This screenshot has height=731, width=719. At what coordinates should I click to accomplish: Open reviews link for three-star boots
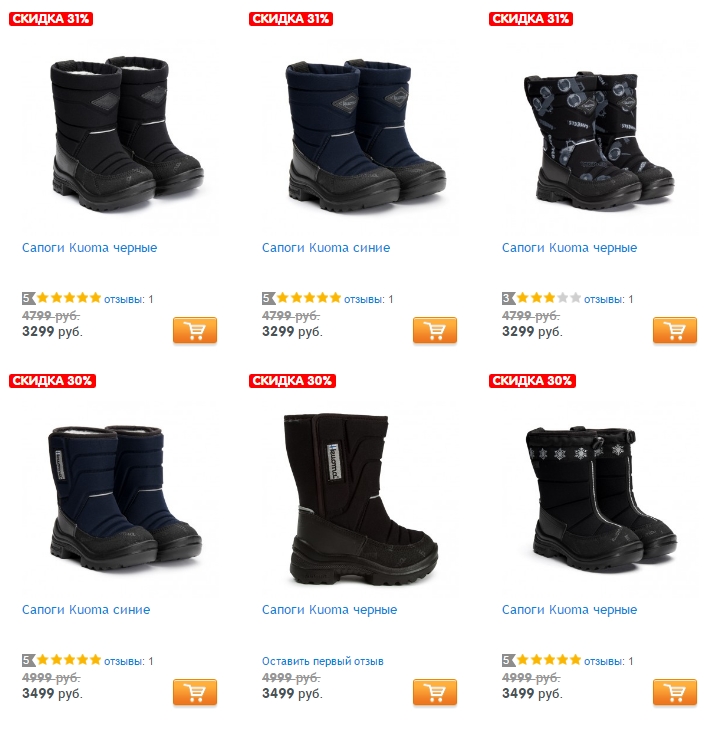coord(608,299)
